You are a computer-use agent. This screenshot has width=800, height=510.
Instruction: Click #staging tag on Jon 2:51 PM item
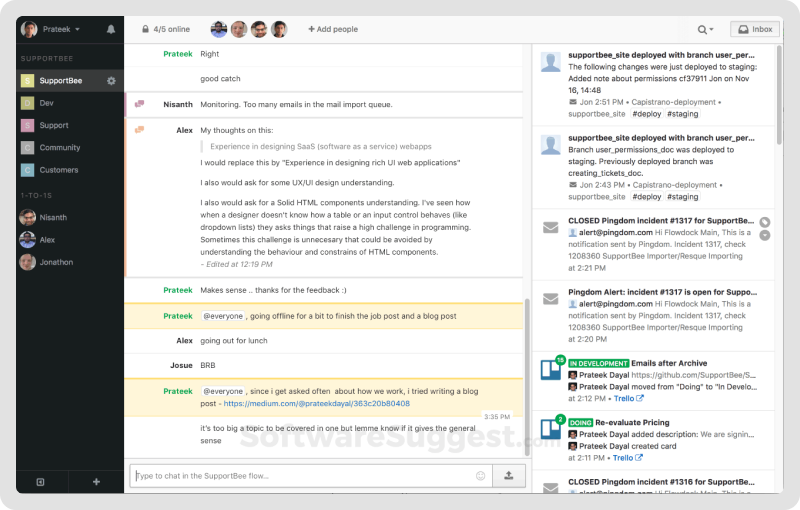pos(682,114)
